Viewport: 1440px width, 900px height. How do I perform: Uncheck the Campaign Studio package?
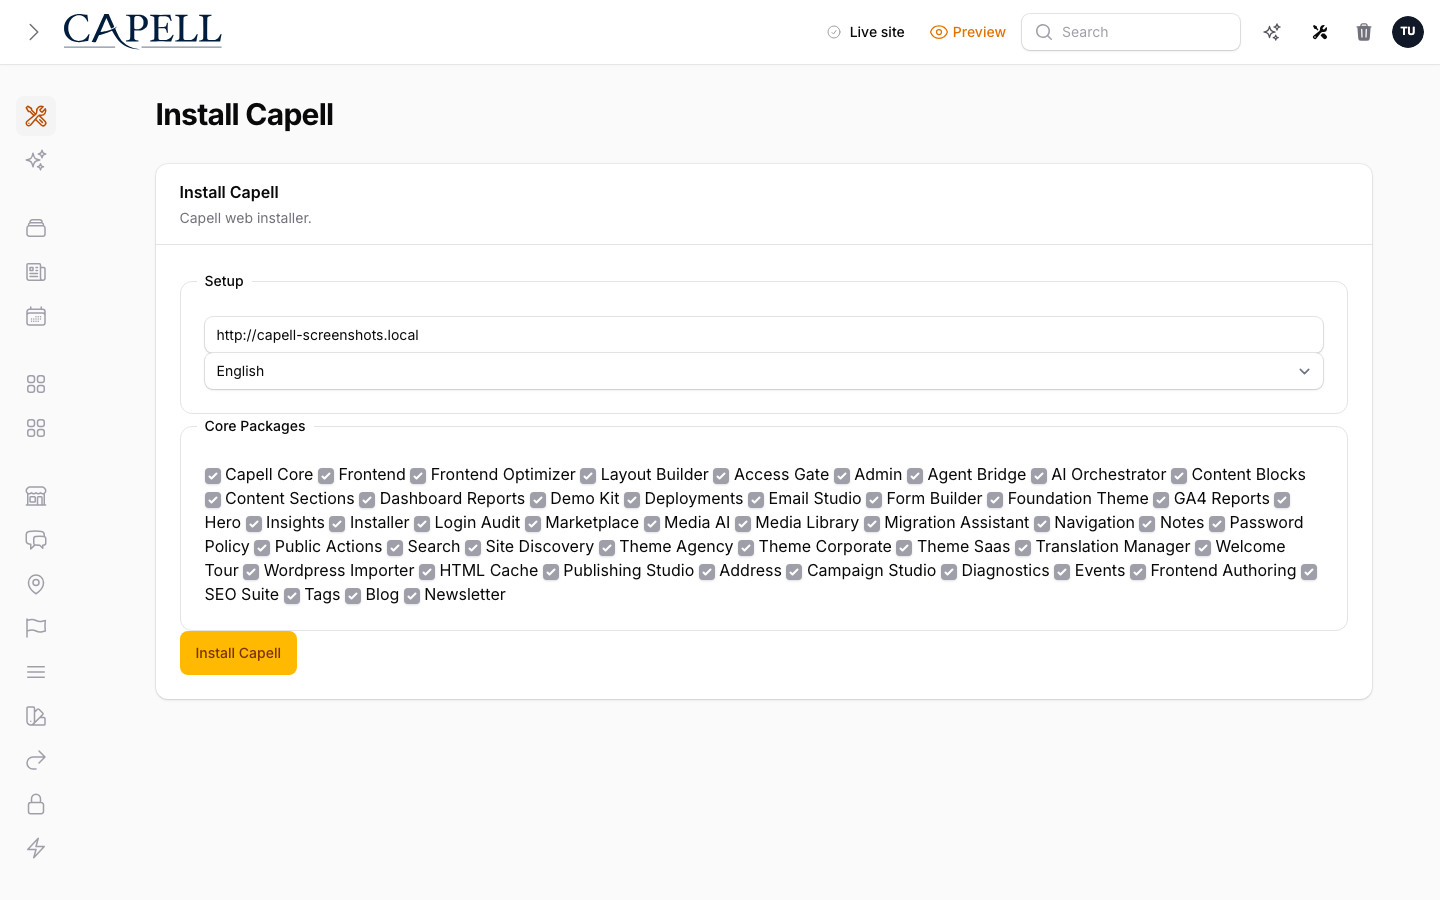pos(794,572)
